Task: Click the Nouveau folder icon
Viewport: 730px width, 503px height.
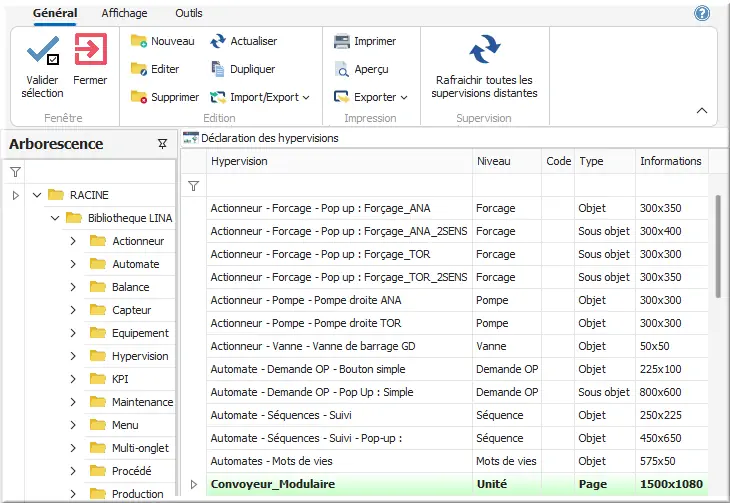Action: [139, 41]
